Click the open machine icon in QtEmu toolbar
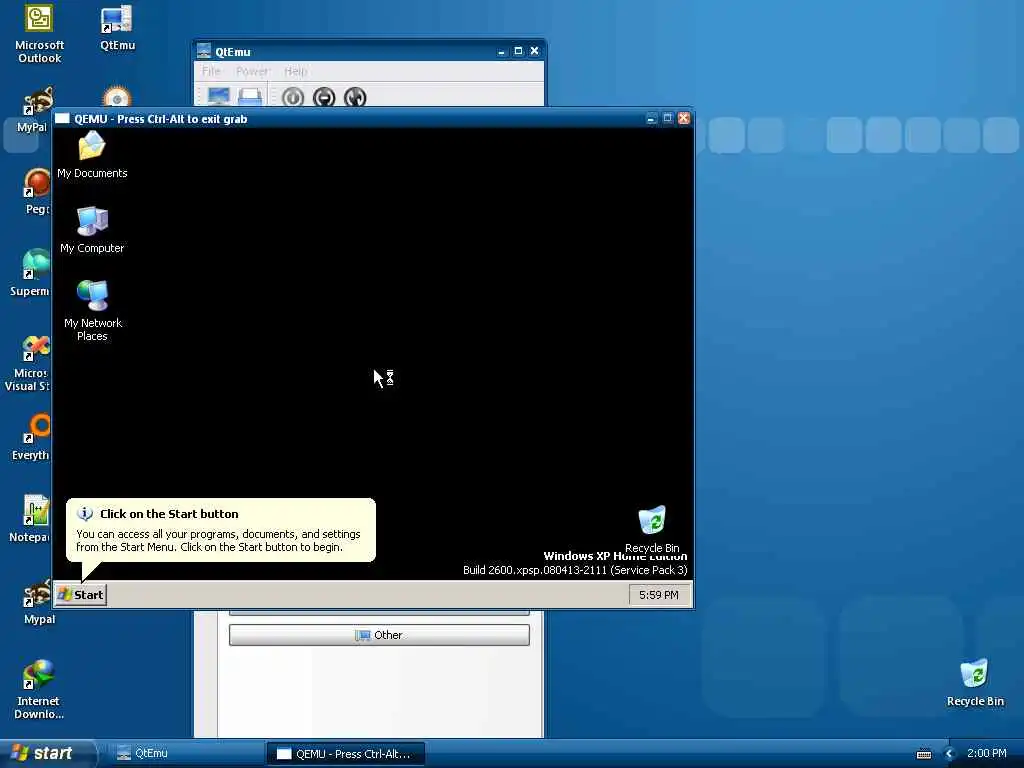The image size is (1024, 768). 250,97
